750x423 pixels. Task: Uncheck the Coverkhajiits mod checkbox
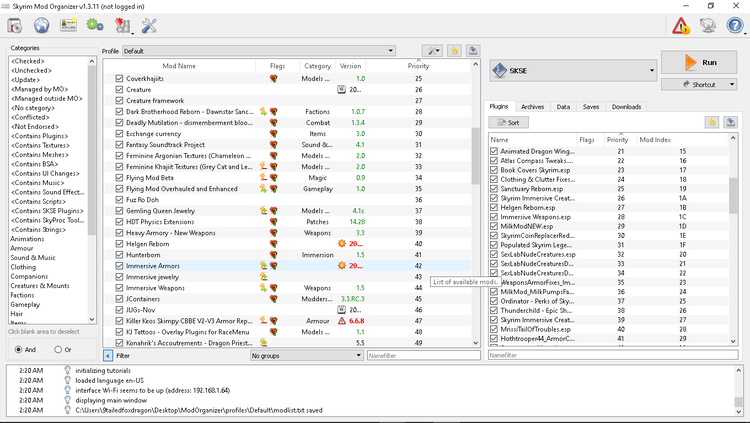(x=119, y=78)
